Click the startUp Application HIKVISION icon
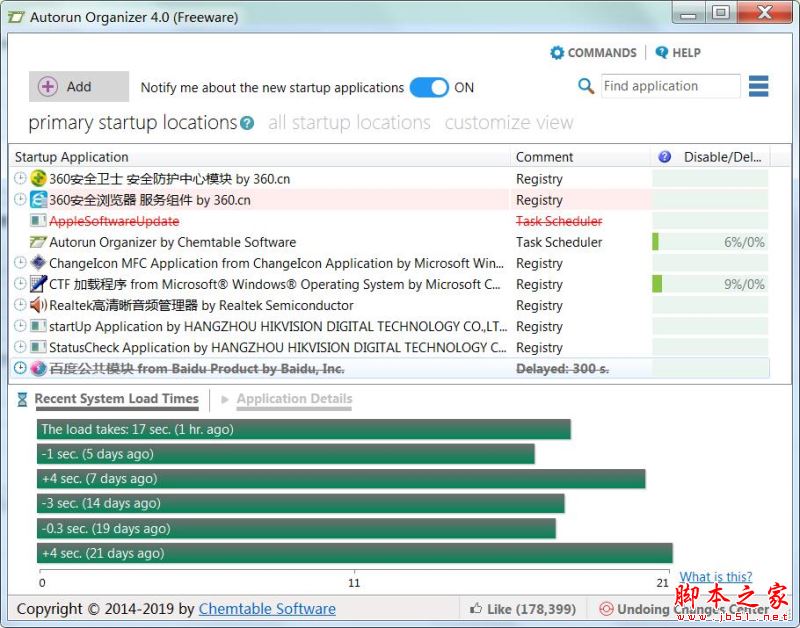800x628 pixels. [38, 325]
